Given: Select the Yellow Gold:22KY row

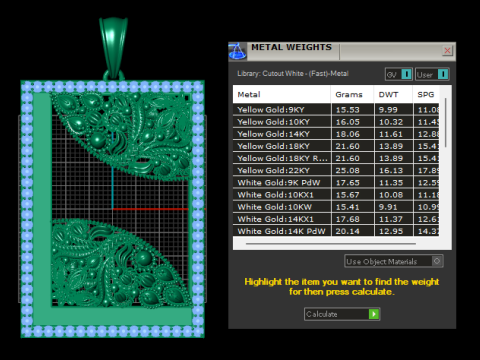Looking at the screenshot, I should point(336,170).
